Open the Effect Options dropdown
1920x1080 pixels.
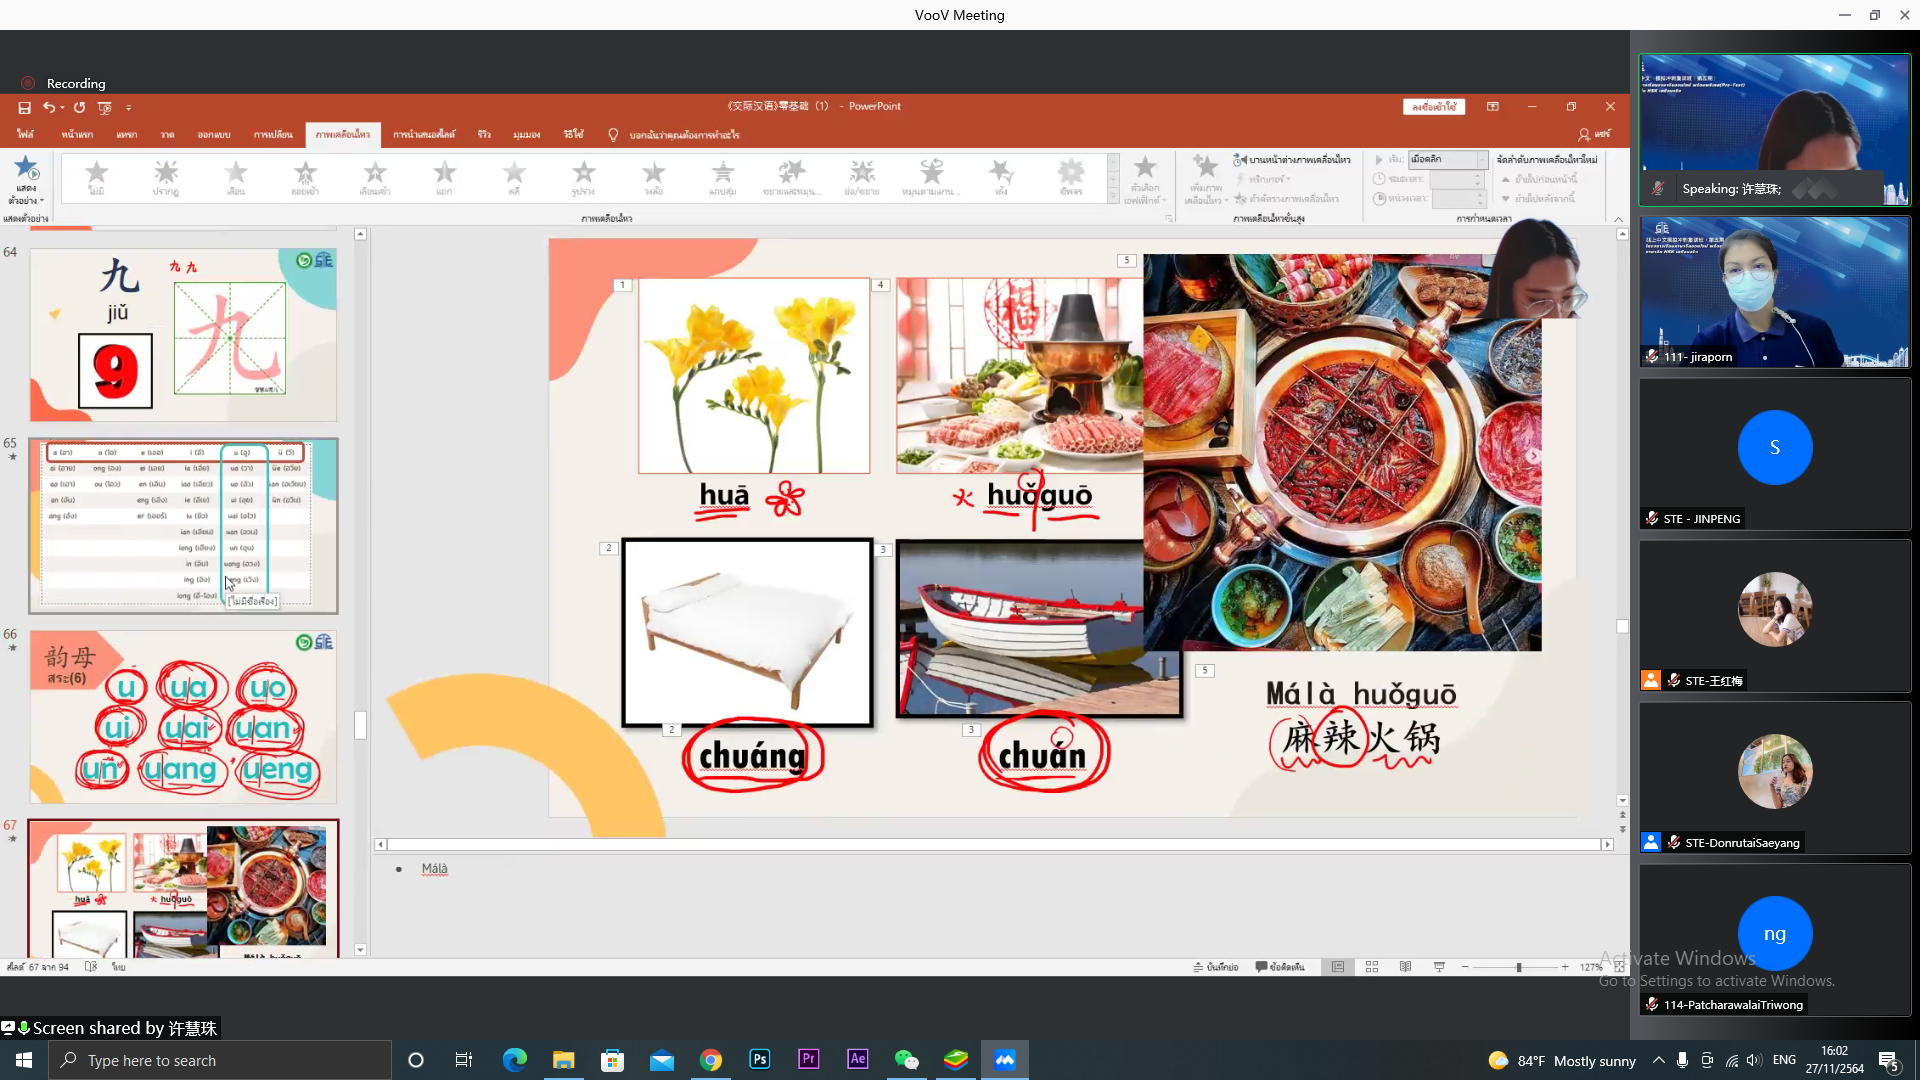[1144, 180]
